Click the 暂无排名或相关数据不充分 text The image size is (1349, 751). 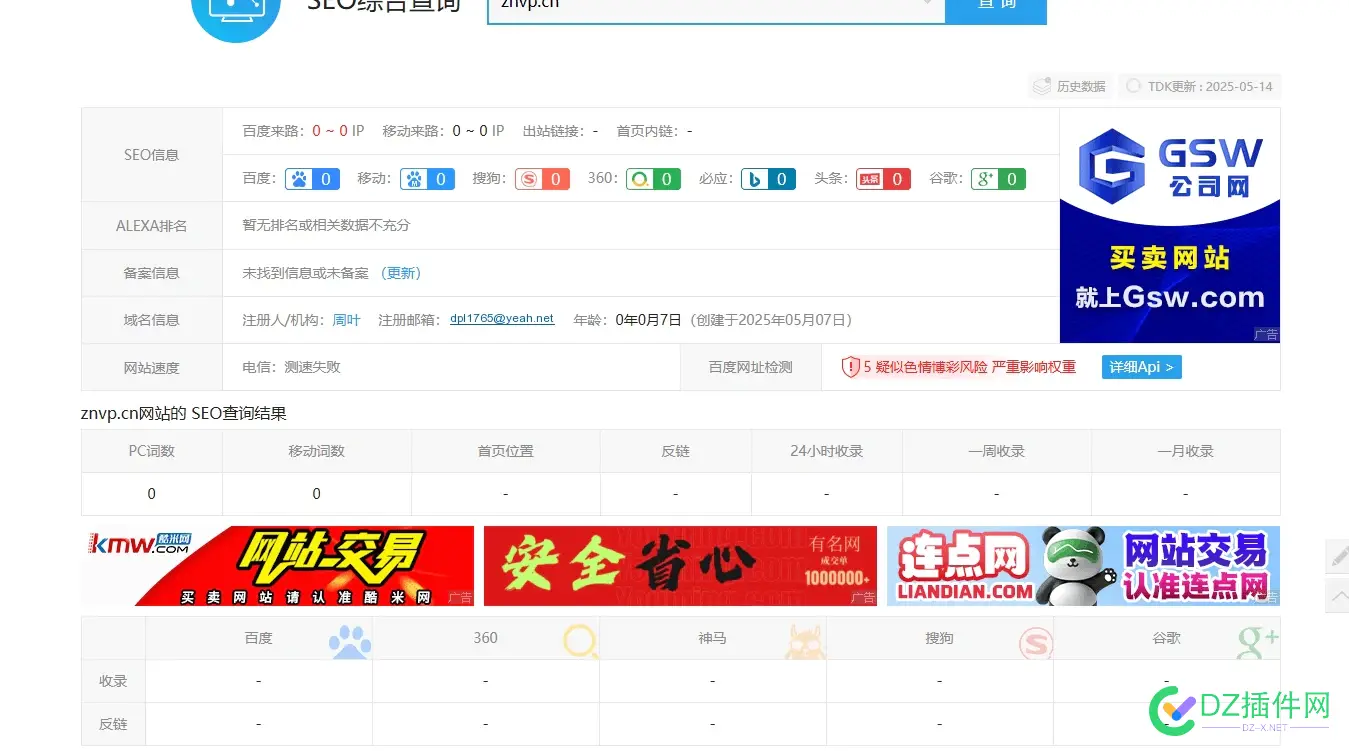point(326,225)
